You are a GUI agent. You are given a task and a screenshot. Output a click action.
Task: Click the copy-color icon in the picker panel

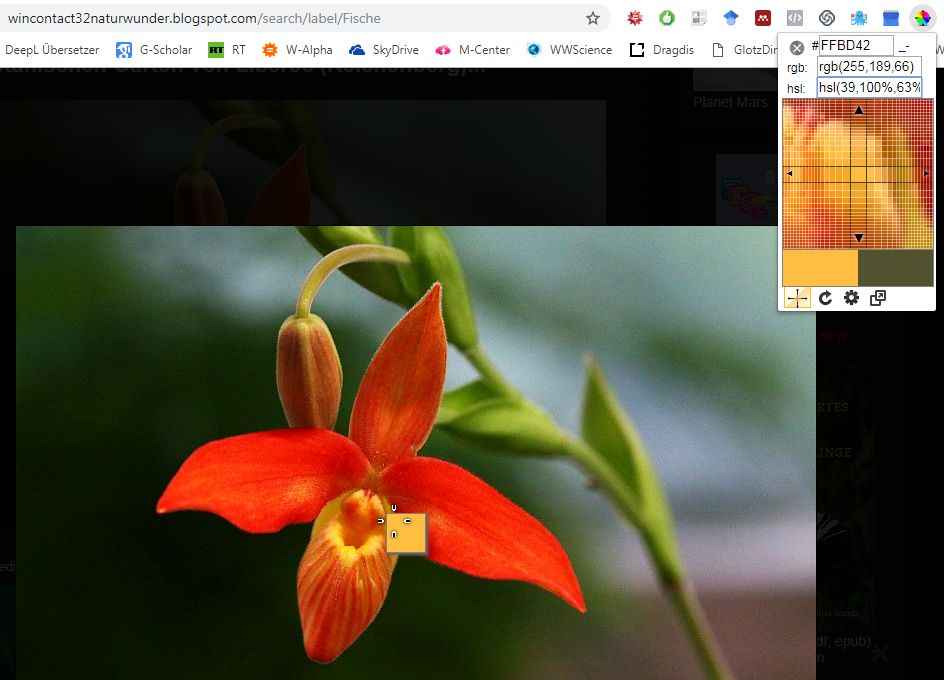[878, 298]
